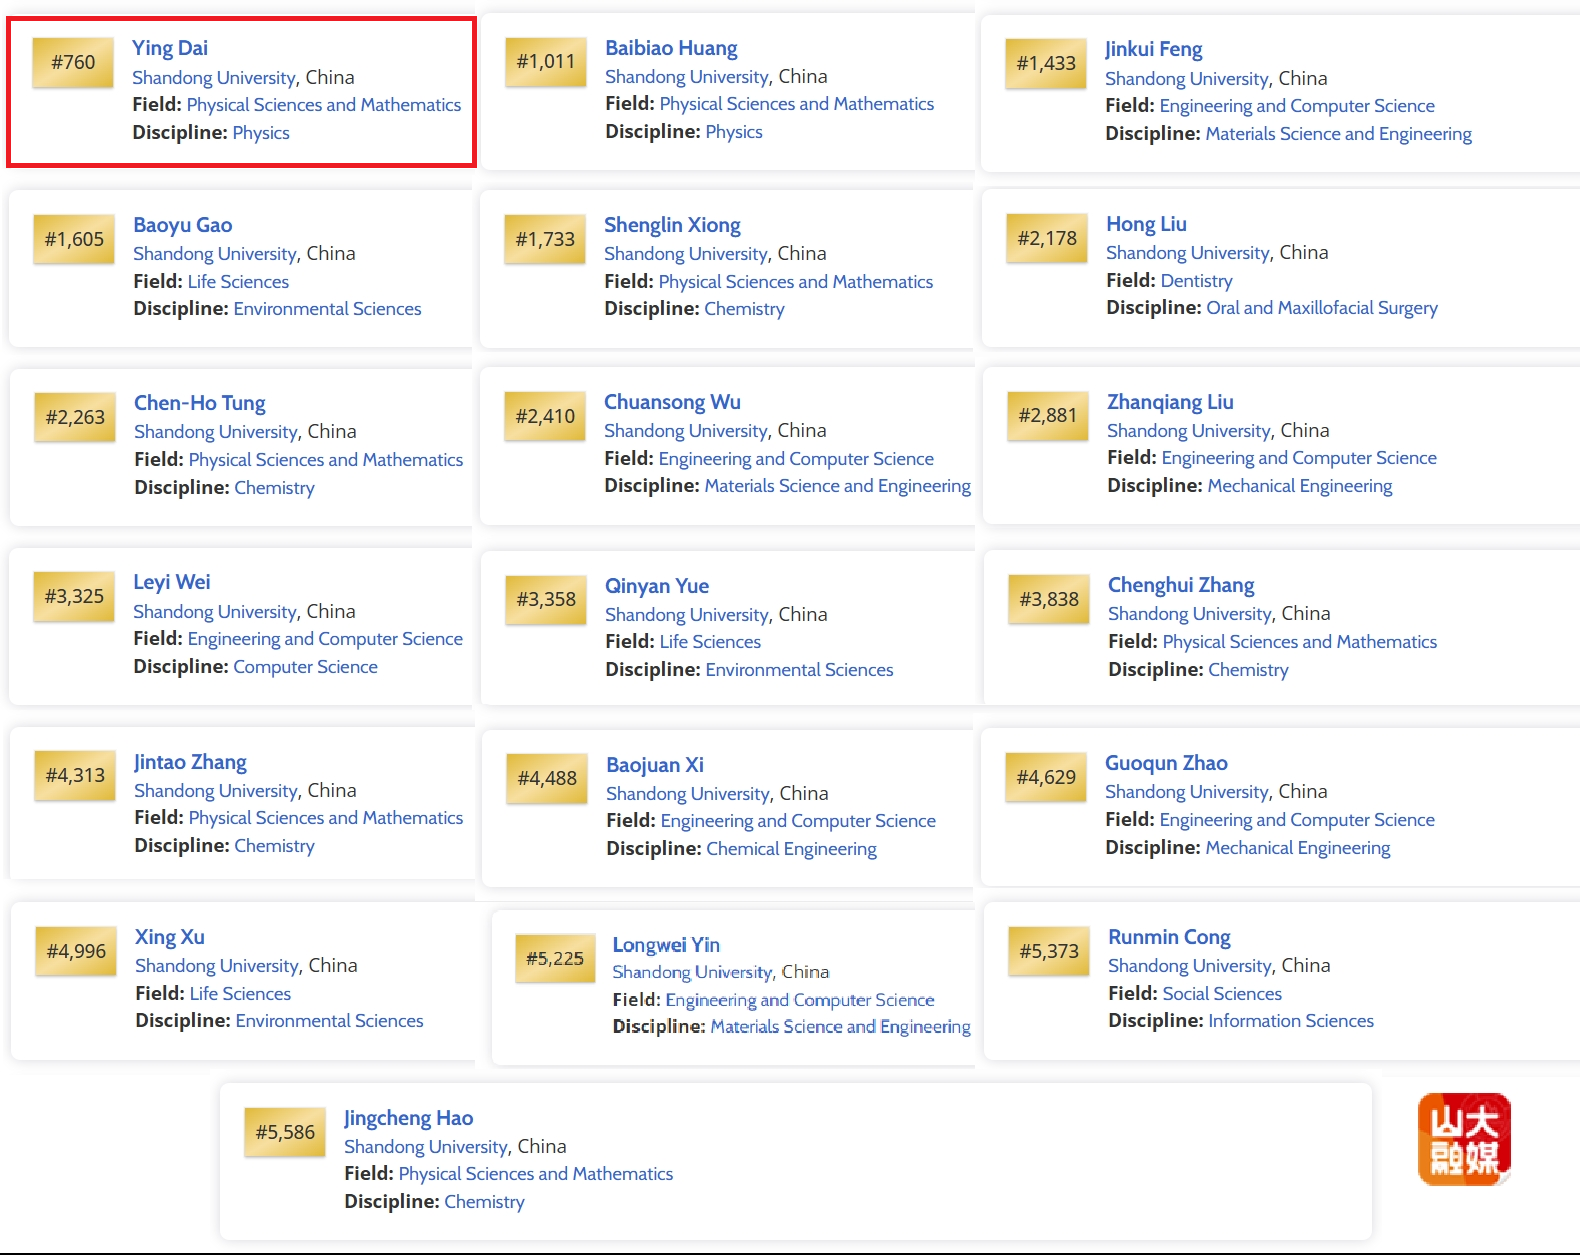Click the #2,881 rank badge
This screenshot has height=1255, width=1580.
coord(1048,416)
